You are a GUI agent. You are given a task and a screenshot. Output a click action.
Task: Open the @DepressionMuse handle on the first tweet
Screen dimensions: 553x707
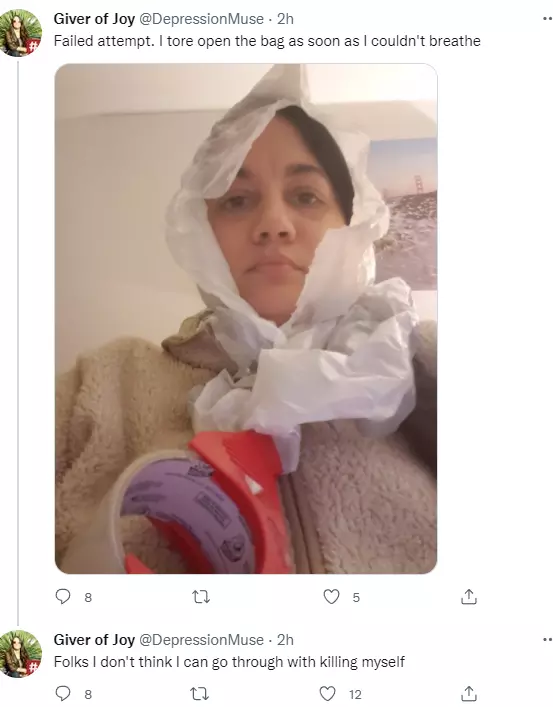201,19
